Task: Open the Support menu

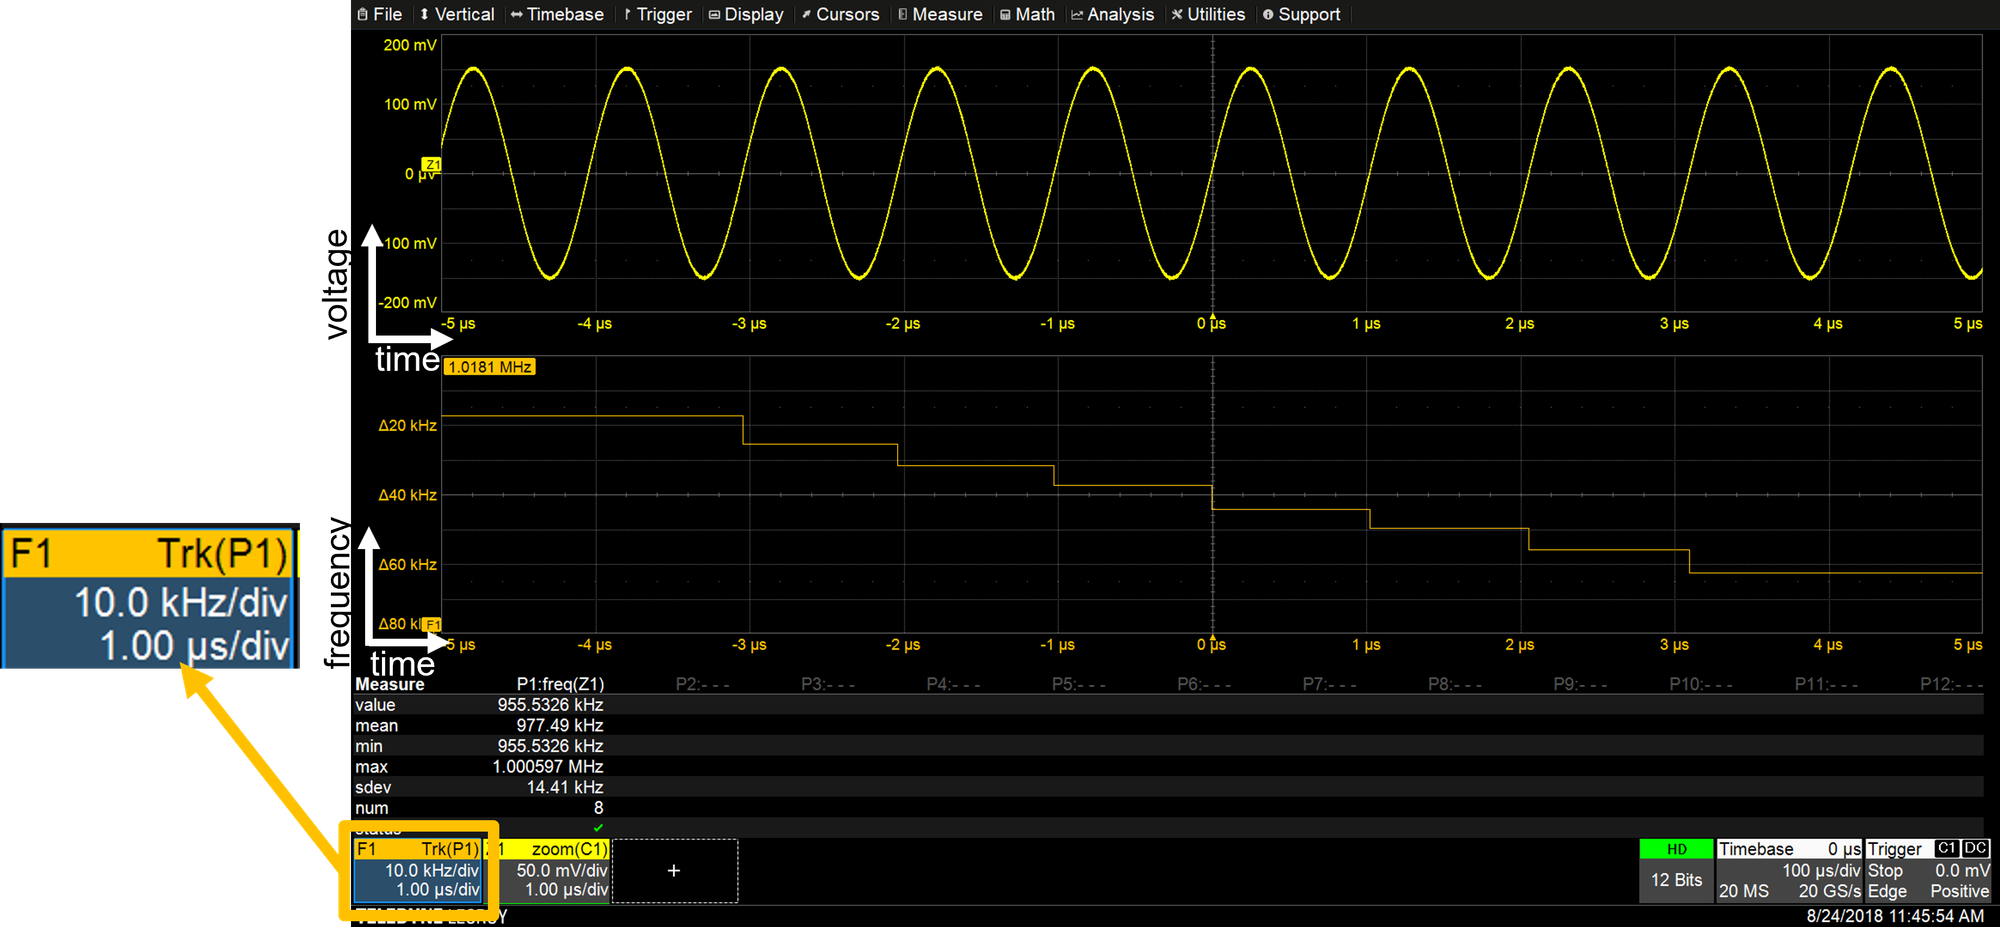Action: [x=1301, y=14]
